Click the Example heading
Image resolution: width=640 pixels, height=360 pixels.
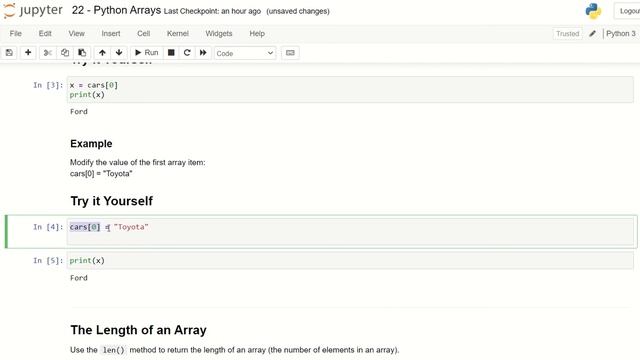coord(91,144)
